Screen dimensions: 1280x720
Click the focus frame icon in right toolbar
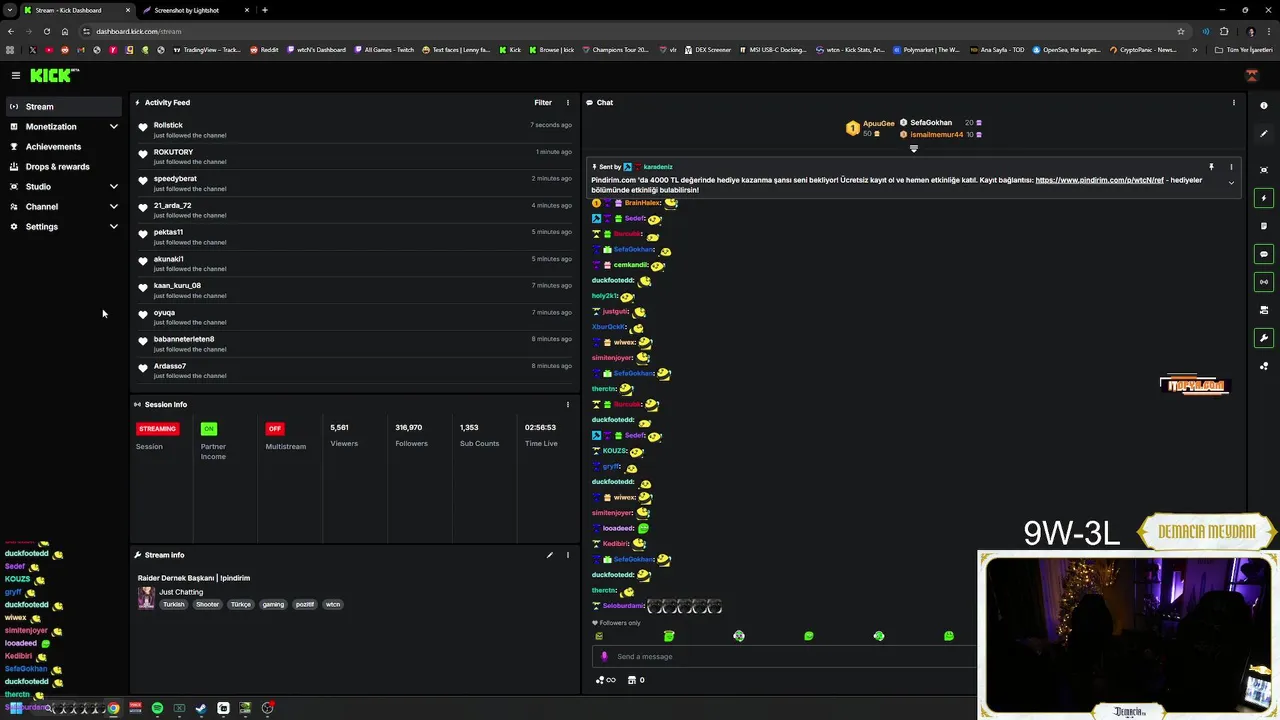(1264, 170)
